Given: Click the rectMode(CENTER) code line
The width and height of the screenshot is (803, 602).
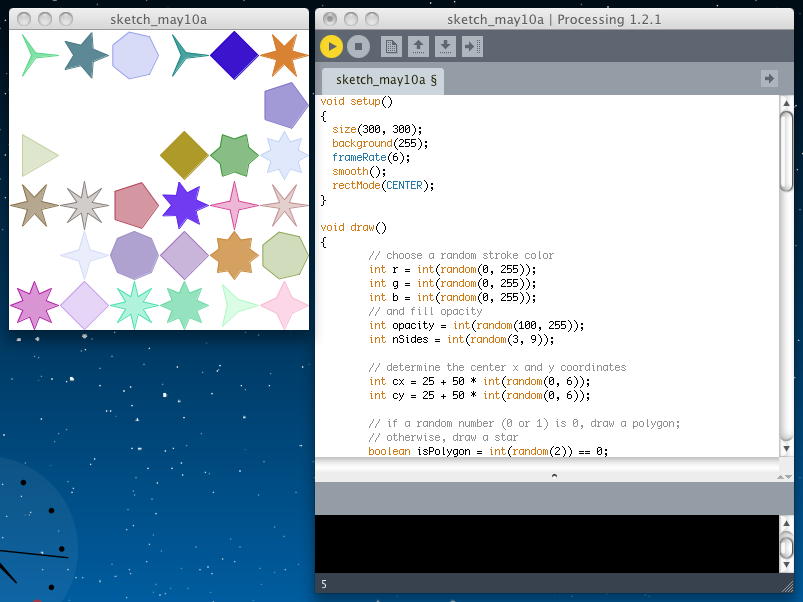Looking at the screenshot, I should 383,185.
